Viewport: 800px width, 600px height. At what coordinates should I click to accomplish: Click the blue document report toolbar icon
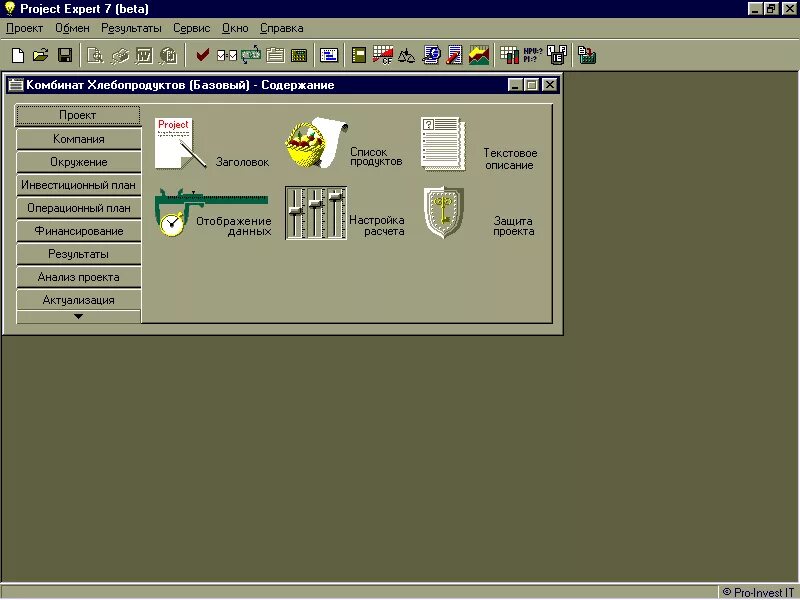click(x=431, y=55)
